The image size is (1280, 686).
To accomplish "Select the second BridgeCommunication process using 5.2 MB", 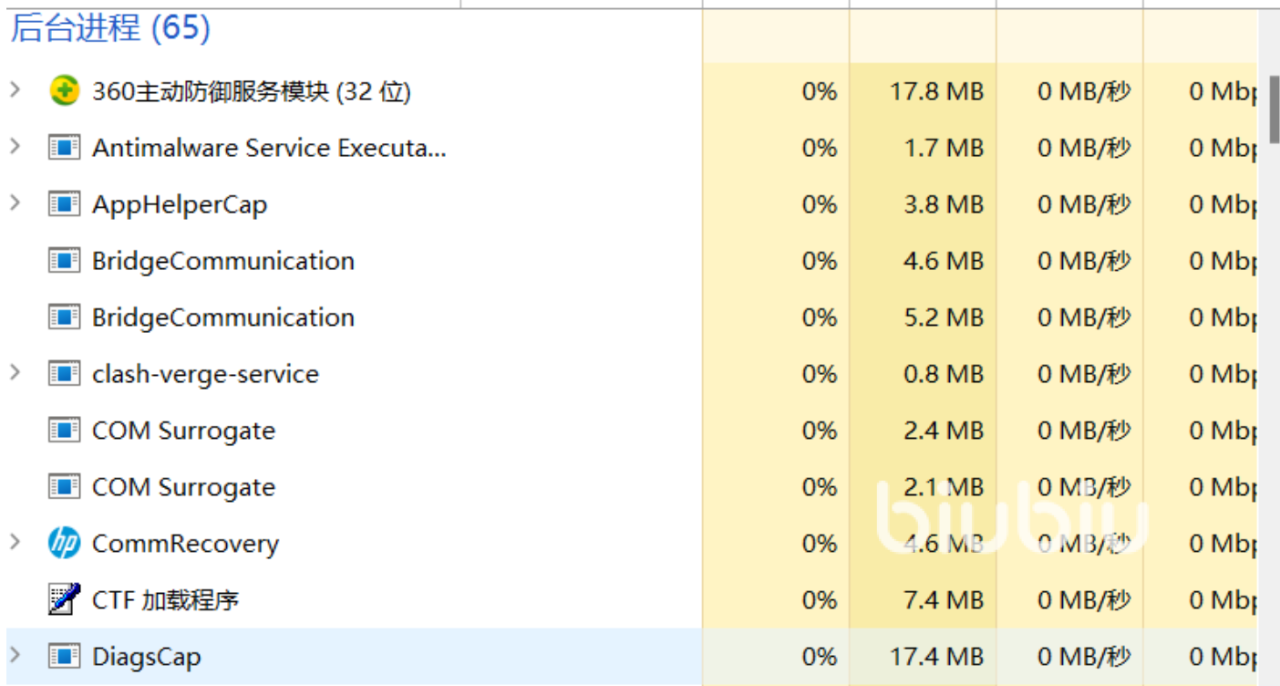I will (x=223, y=317).
